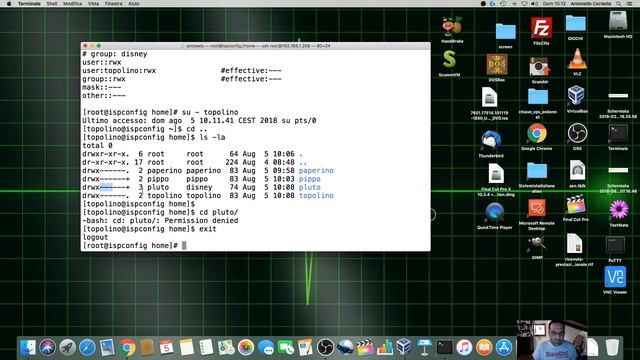Viewport: 640px width, 360px height.
Task: Click the terminal cursor after root prompt
Action: click(x=184, y=246)
